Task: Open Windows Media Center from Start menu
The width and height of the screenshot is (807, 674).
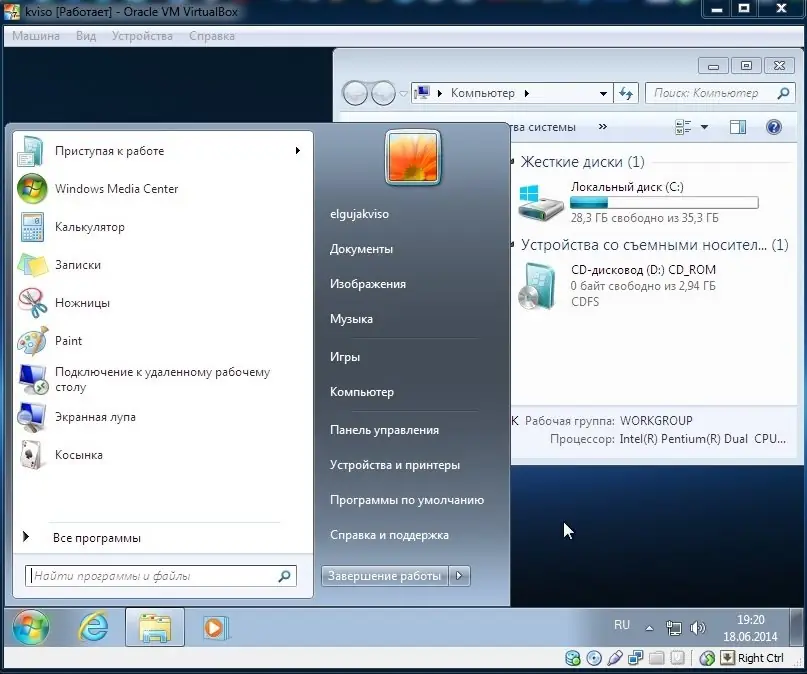Action: pyautogui.click(x=98, y=189)
